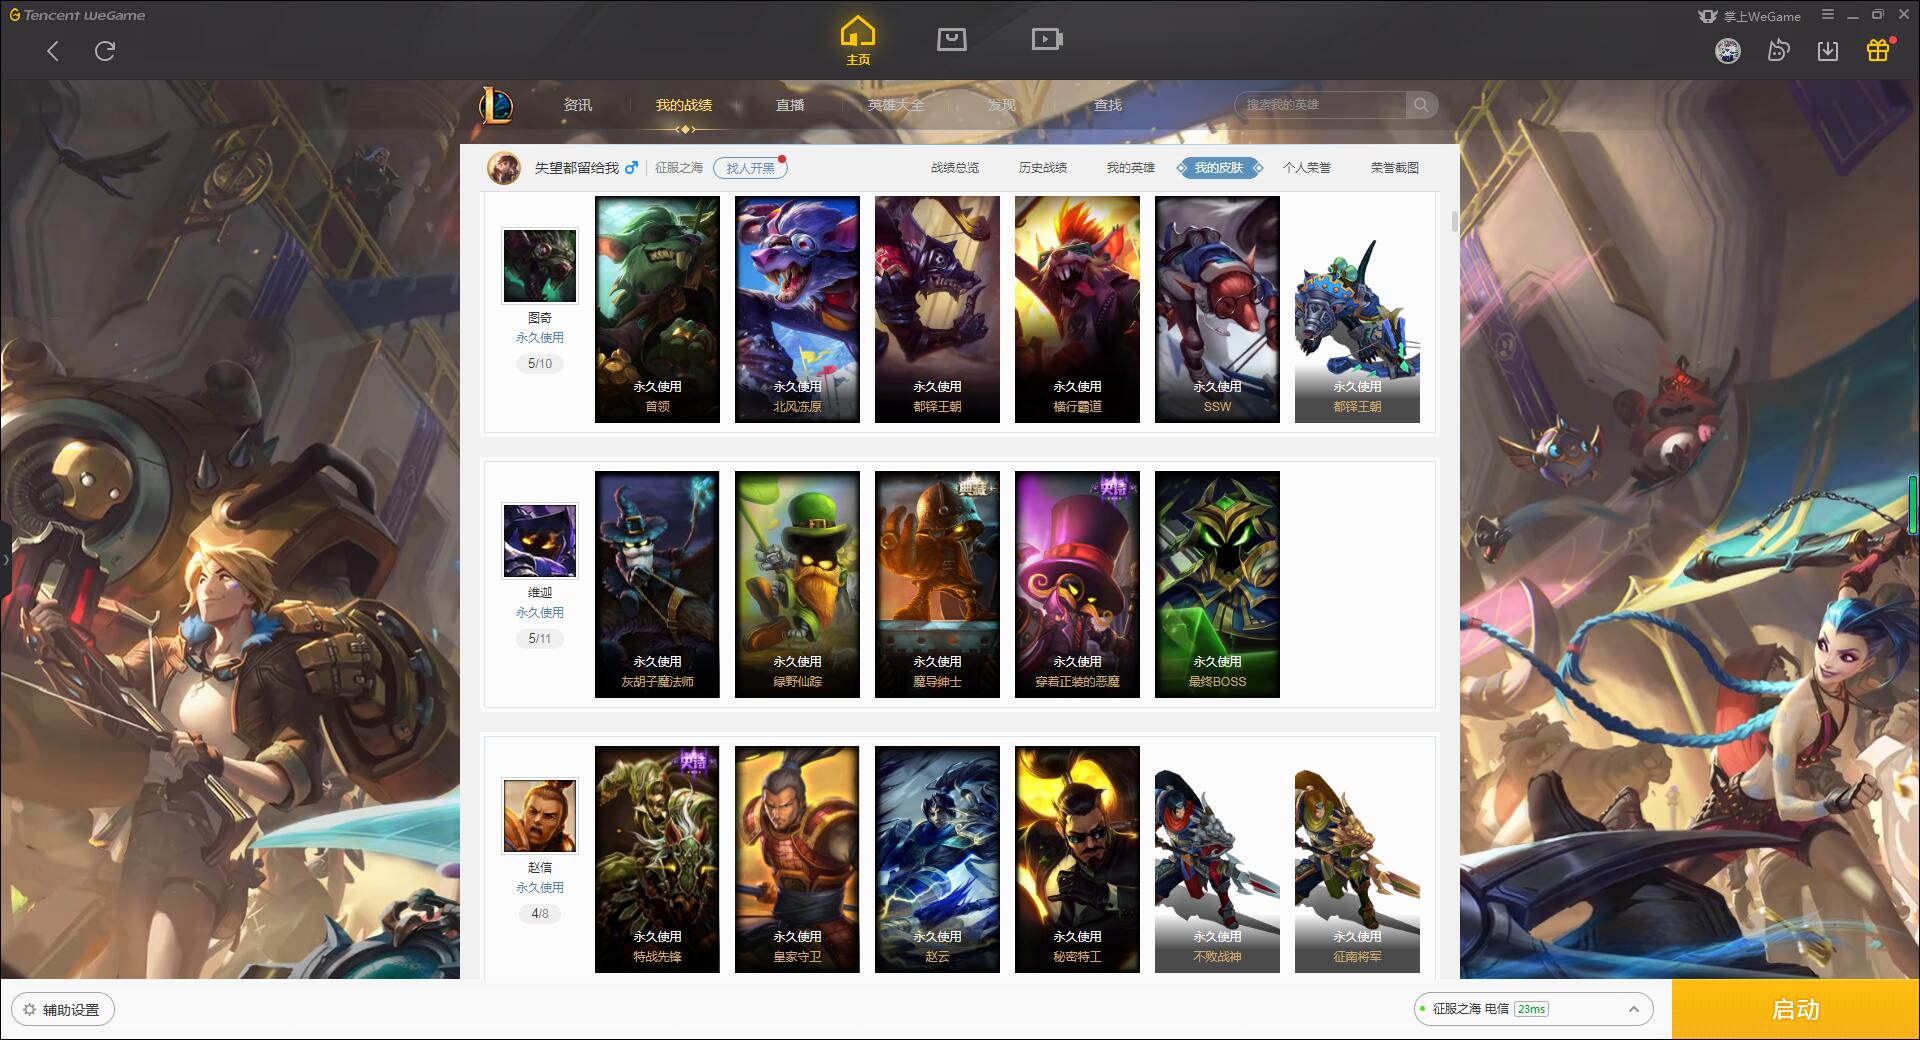Viewport: 1920px width, 1040px height.
Task: Open the 秘密特工 skin card
Action: (1077, 859)
